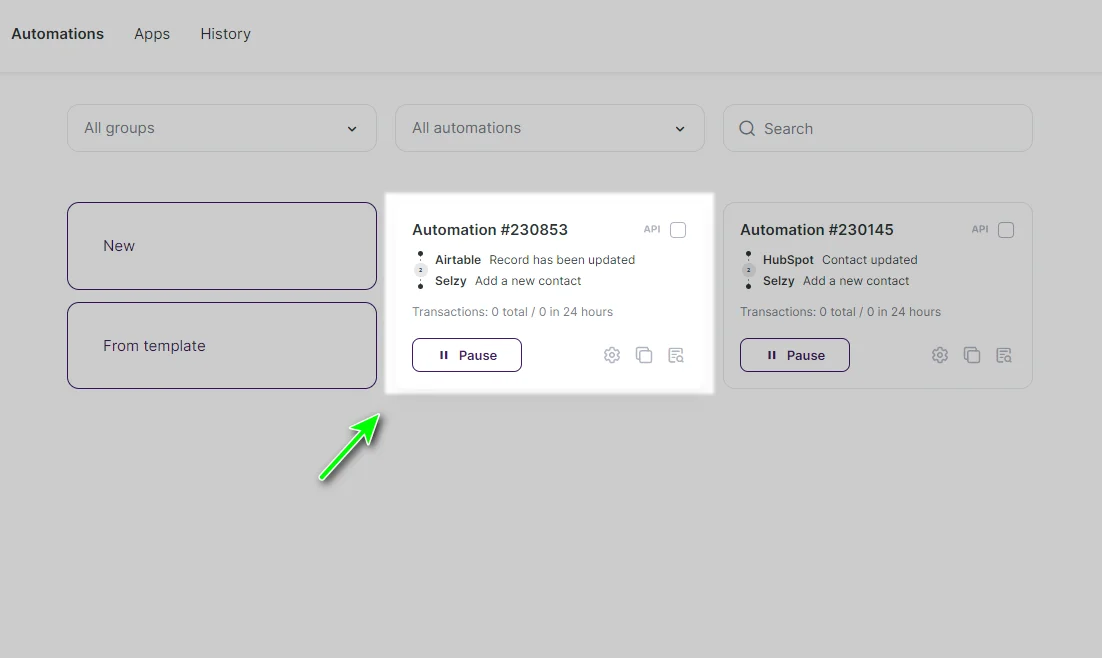Open the All automations dropdown

click(549, 128)
